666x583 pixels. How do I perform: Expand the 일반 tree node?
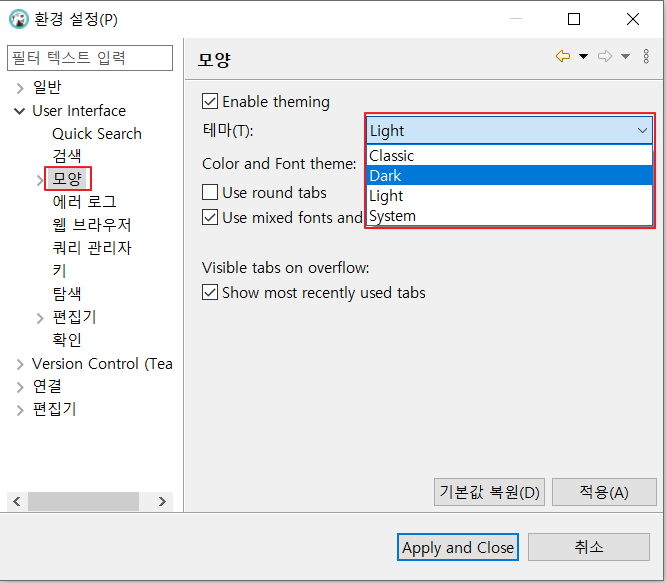pos(20,88)
